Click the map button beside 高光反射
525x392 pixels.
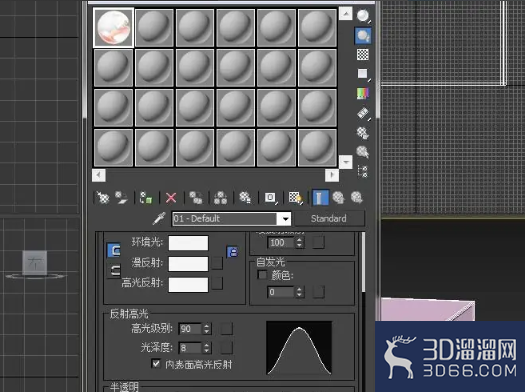pos(217,283)
